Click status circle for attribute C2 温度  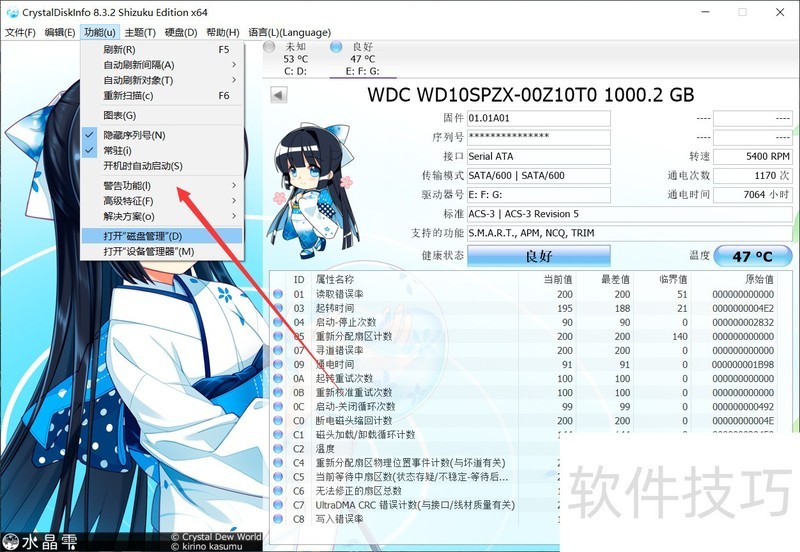click(278, 448)
